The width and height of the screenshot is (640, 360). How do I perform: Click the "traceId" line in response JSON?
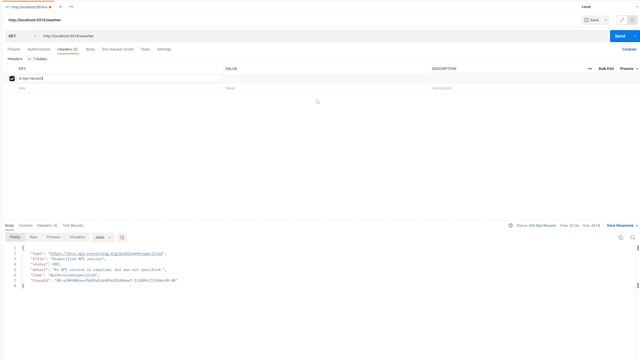(x=104, y=281)
